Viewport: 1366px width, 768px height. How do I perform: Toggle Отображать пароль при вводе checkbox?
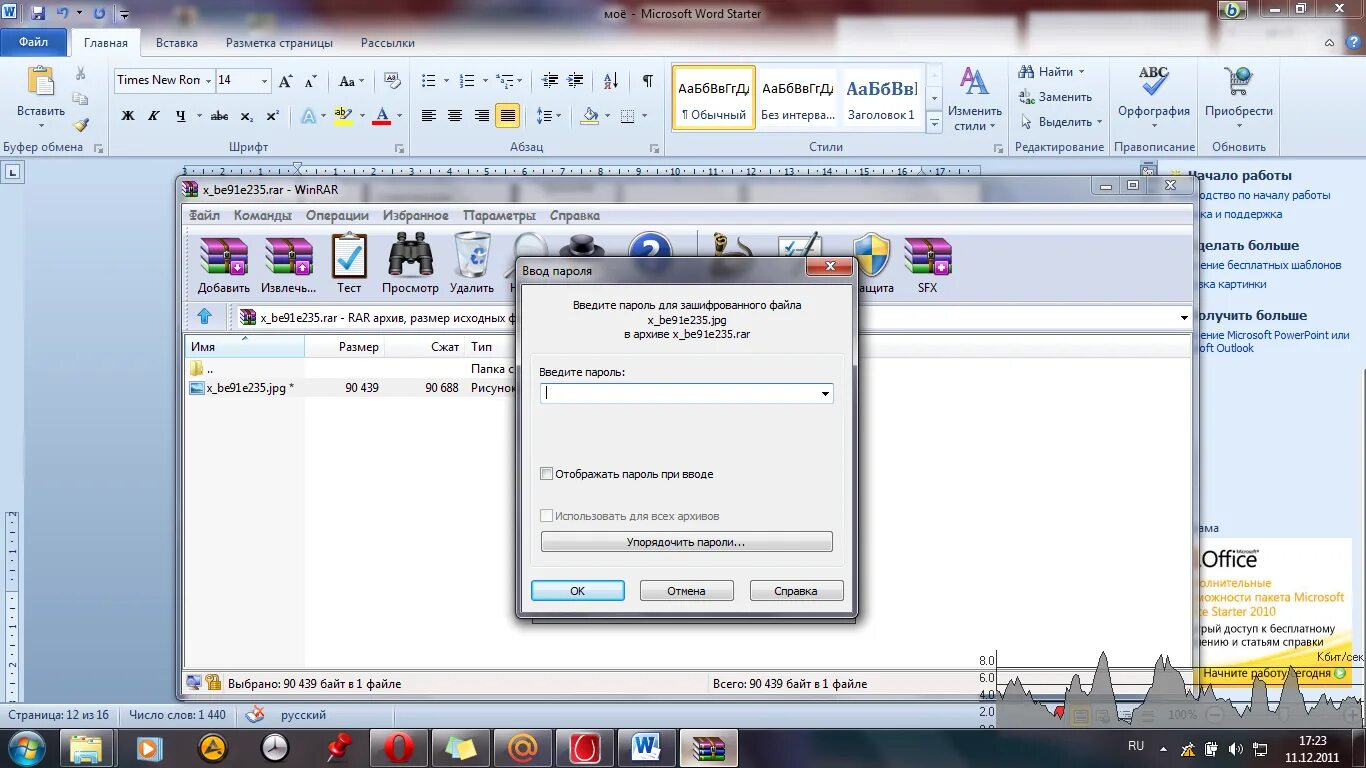pos(547,474)
